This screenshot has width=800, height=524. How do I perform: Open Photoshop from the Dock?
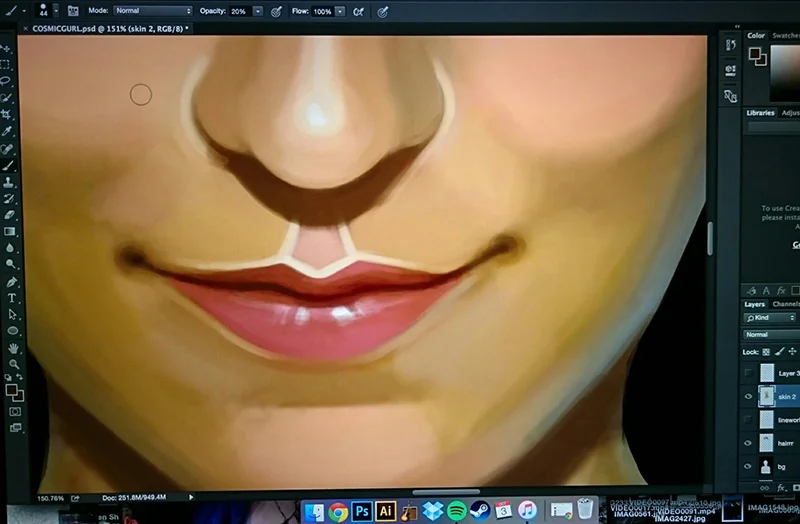(x=362, y=511)
